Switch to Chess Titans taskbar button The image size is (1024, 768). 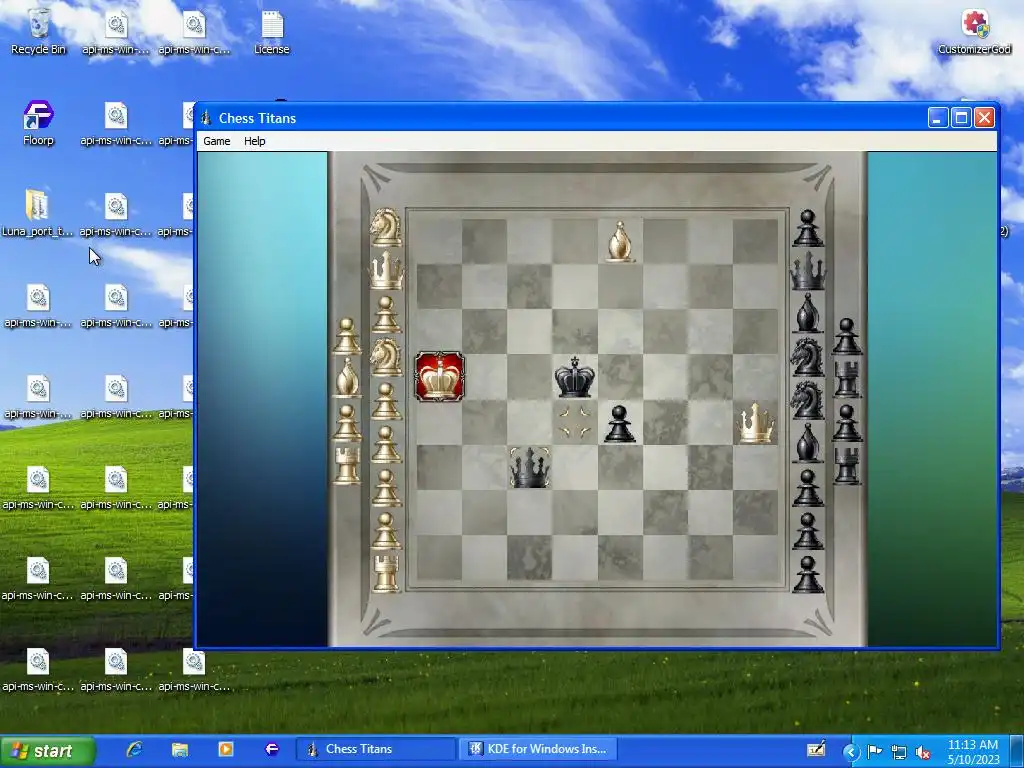(x=376, y=749)
